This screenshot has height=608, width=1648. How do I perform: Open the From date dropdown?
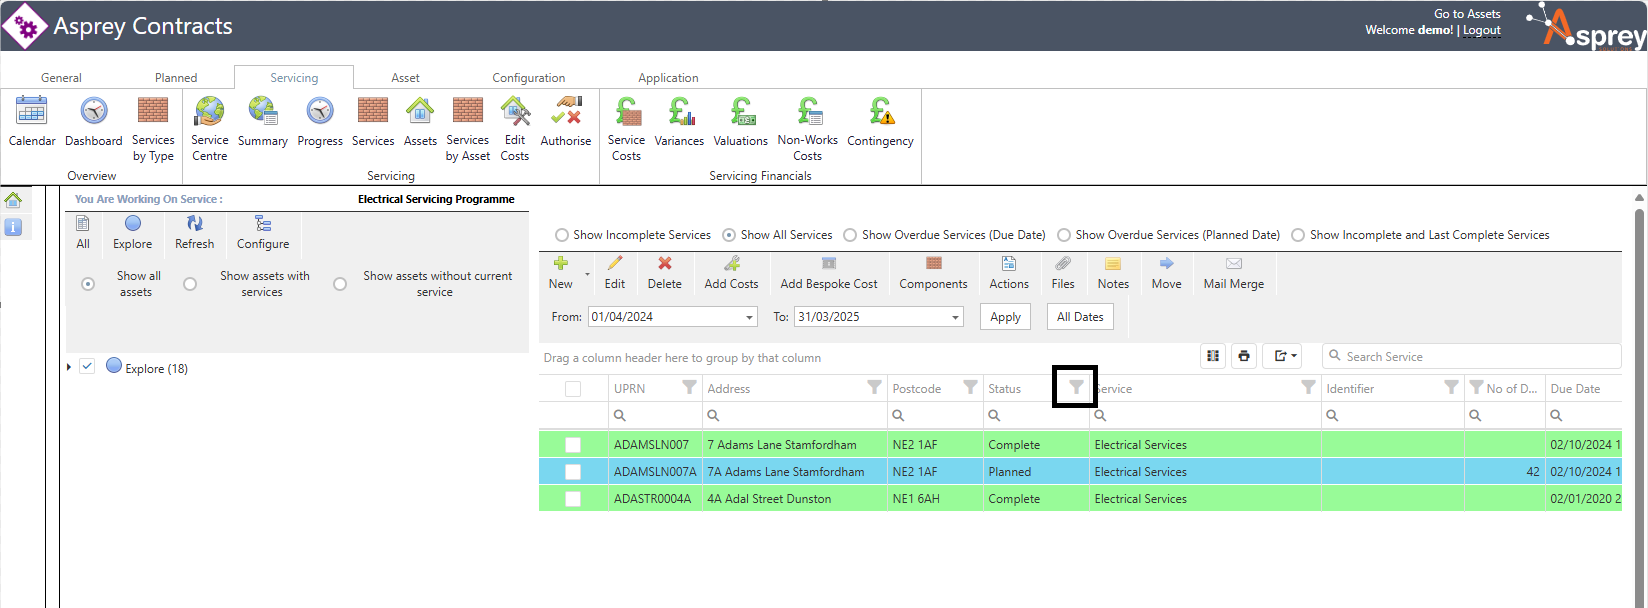coord(749,317)
